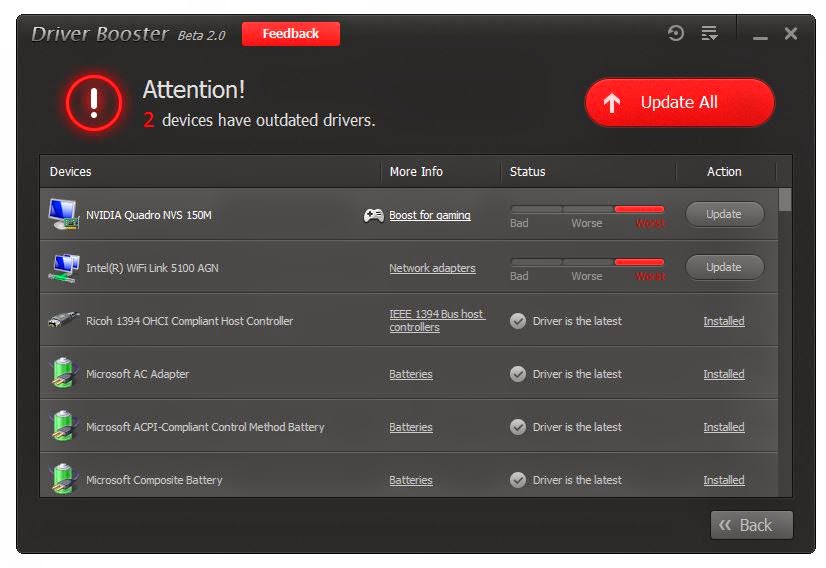Click the Microsoft Composite Battery icon
826x568 pixels.
64,478
